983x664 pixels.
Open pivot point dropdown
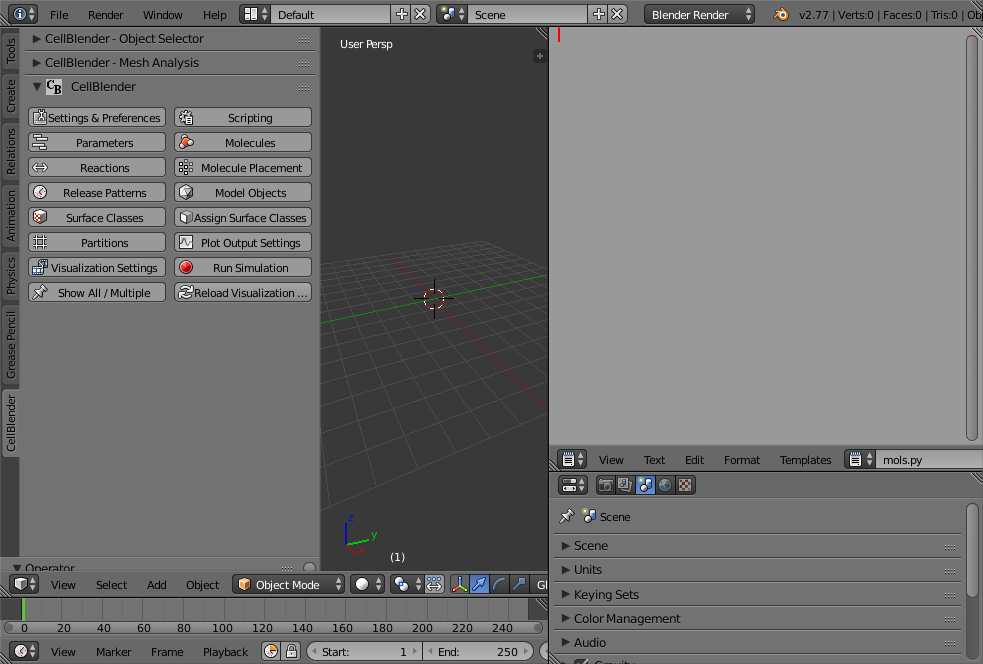coord(406,584)
